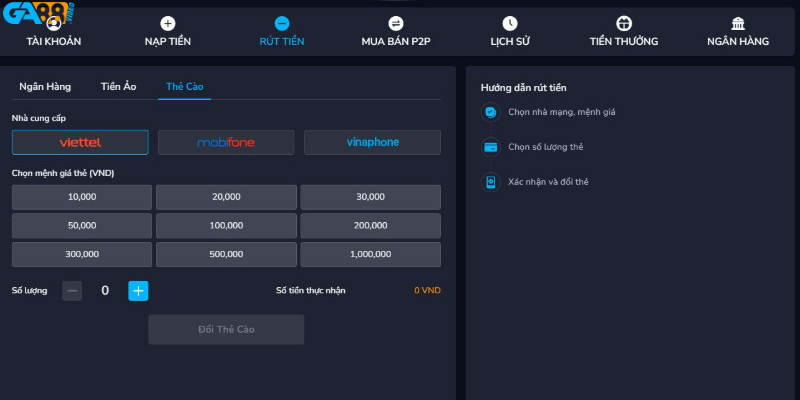Choose Vinaphone as the card provider
800x400 pixels.
point(372,142)
